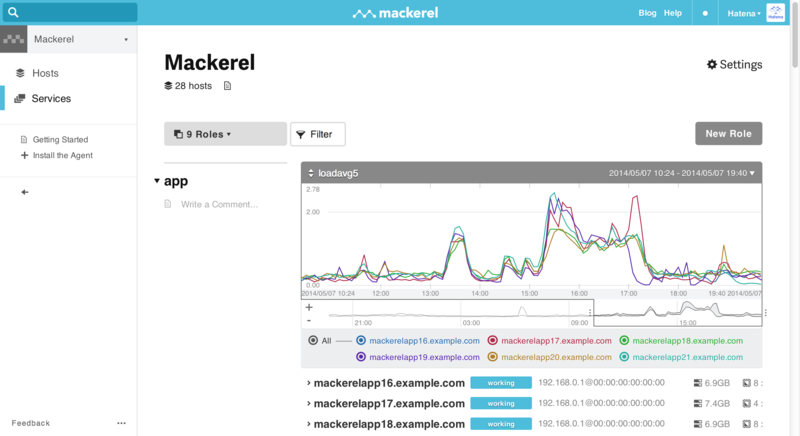
Task: Click memory icon in mackerelapp17 row
Action: 697,403
